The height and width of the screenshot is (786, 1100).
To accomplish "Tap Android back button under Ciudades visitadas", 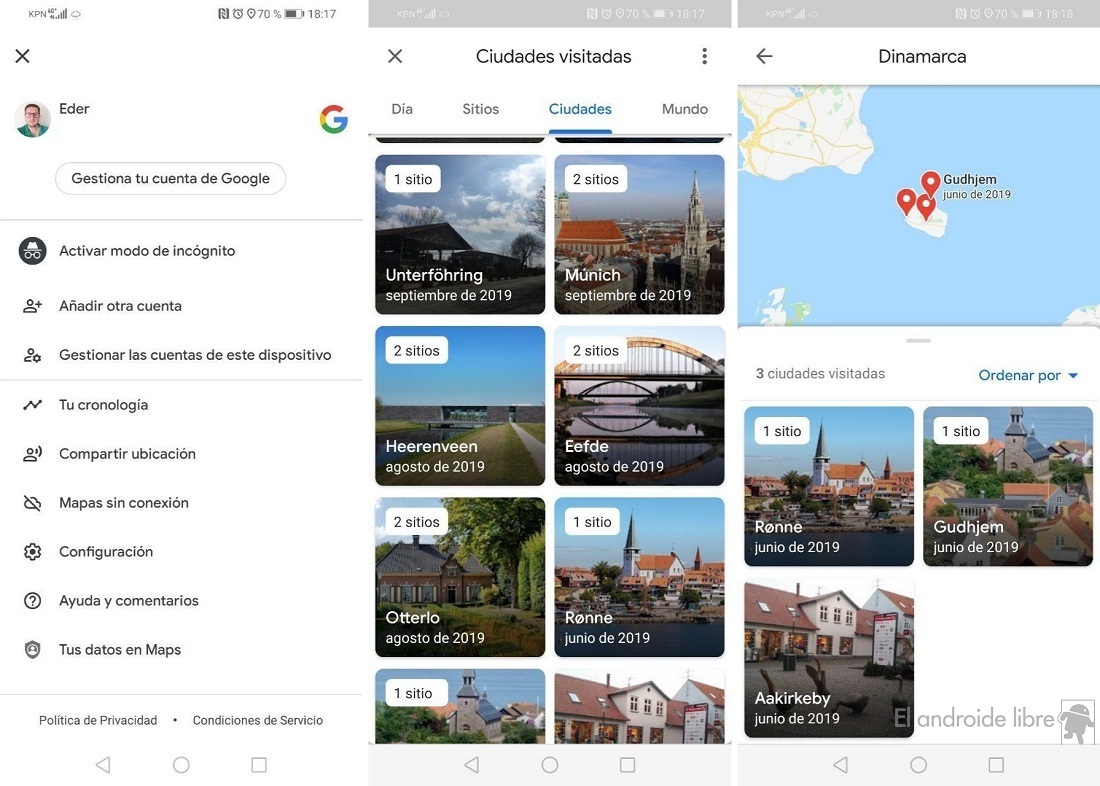I will point(472,764).
